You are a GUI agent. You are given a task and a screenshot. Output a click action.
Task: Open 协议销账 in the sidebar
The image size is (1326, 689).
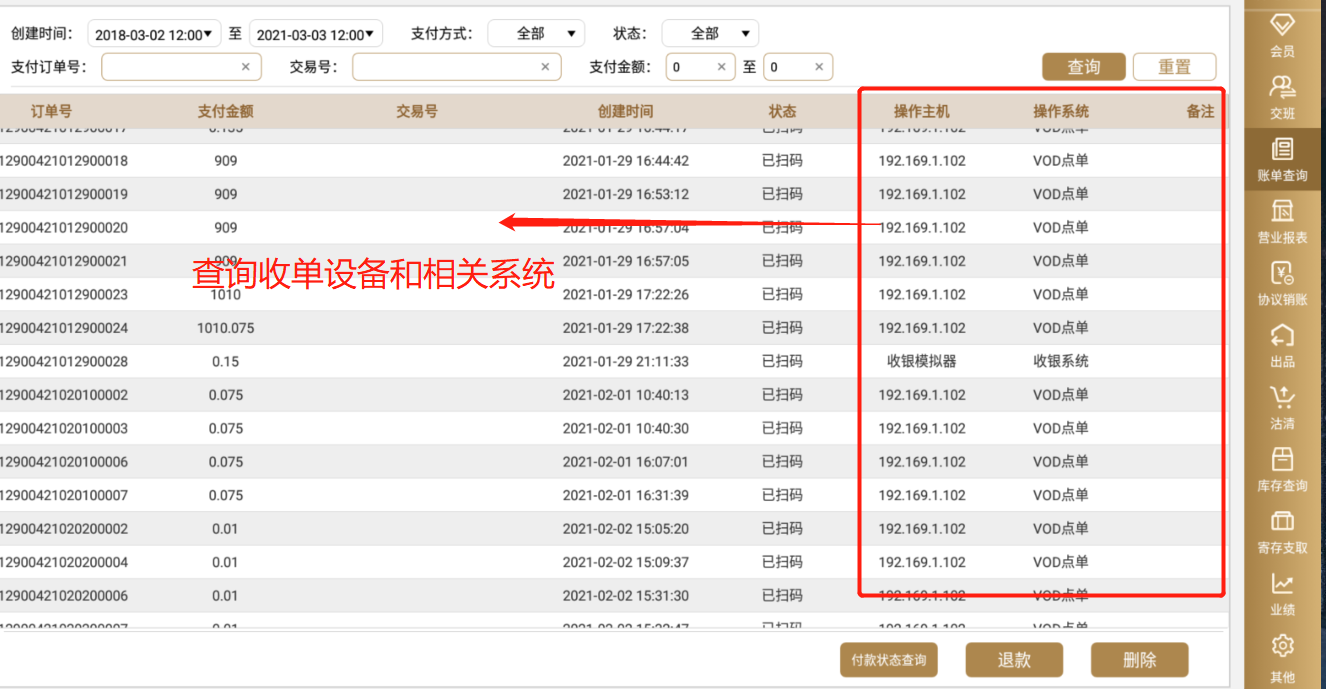coord(1282,283)
